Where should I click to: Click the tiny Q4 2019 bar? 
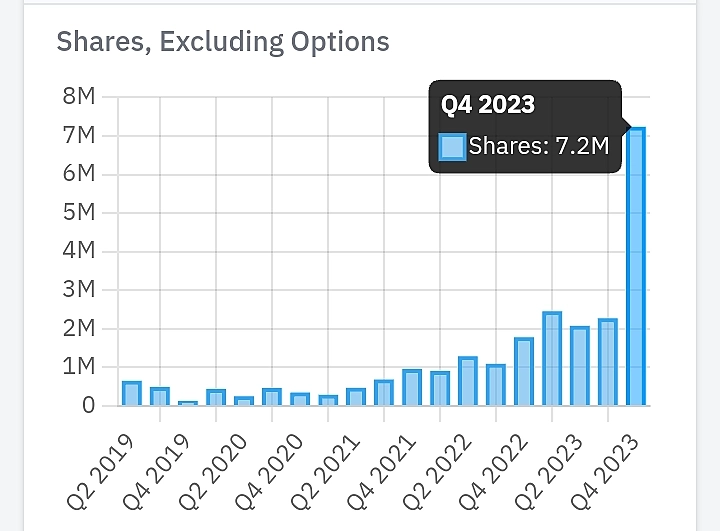point(188,403)
